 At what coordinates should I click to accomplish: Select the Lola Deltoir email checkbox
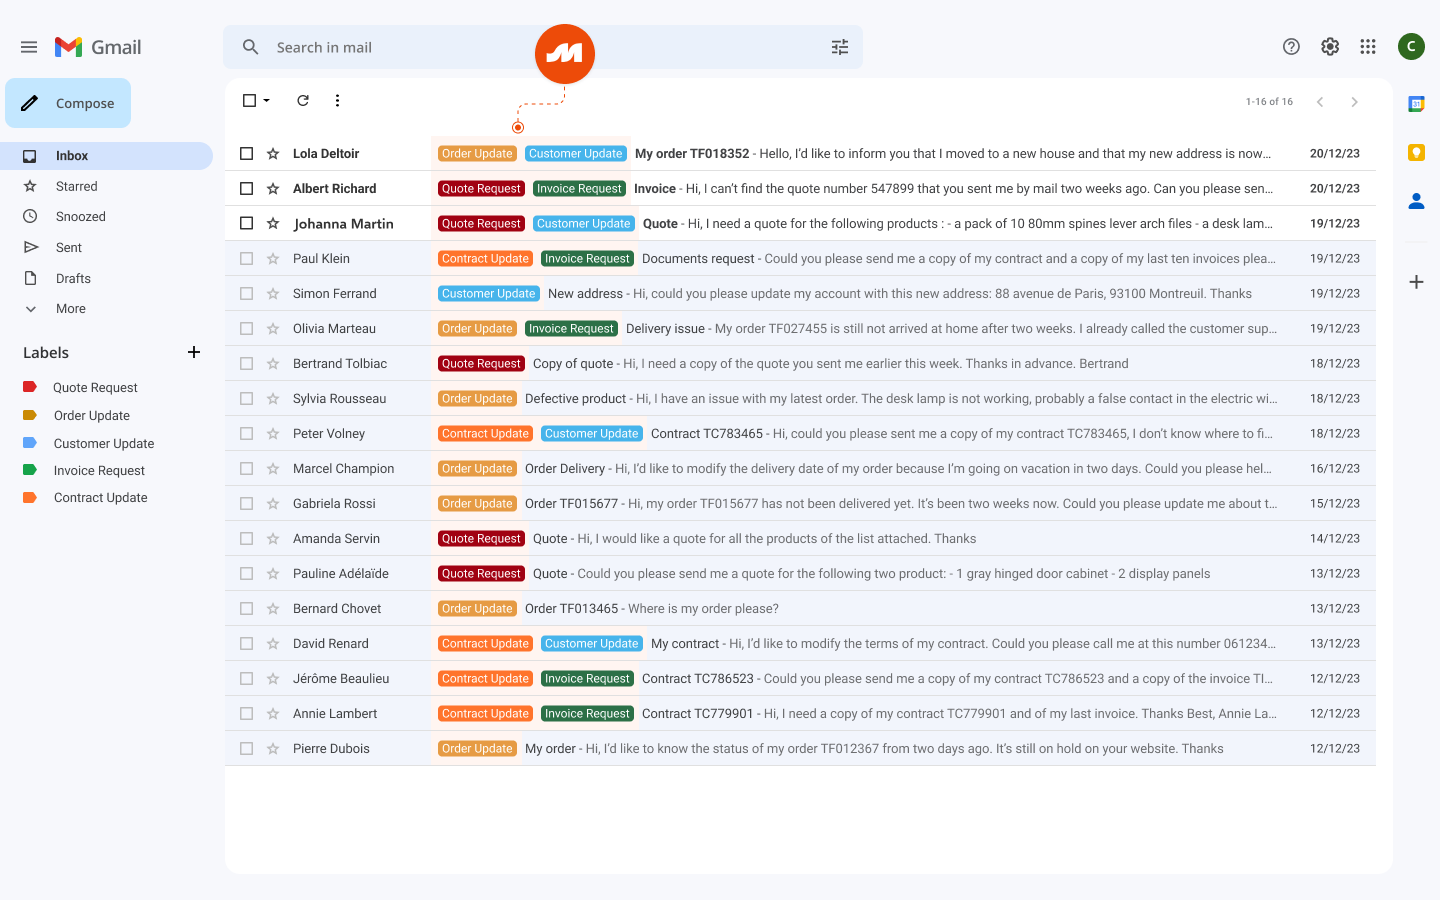[246, 154]
